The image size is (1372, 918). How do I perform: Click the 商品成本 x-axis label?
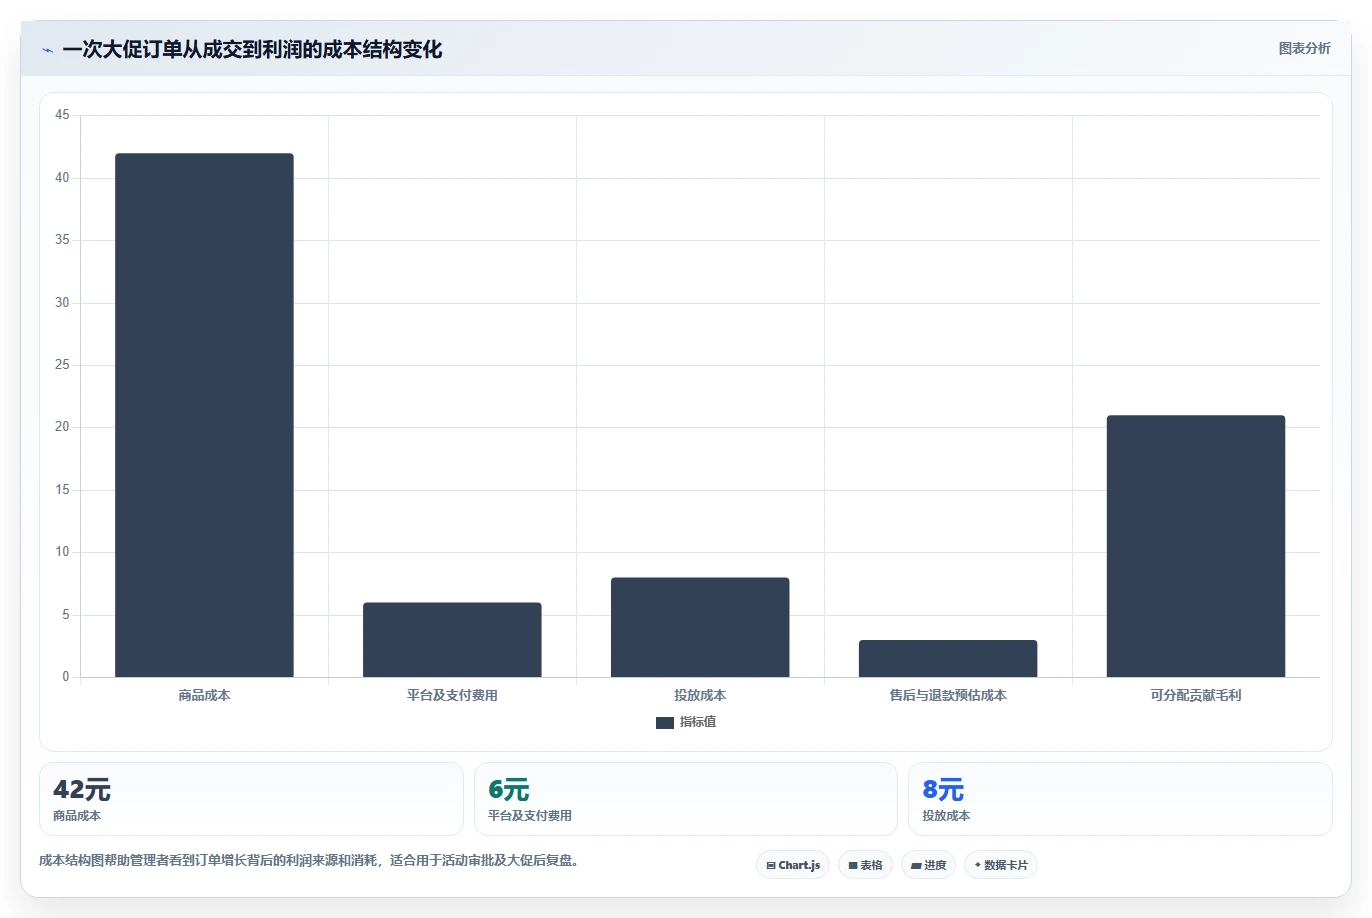point(204,695)
